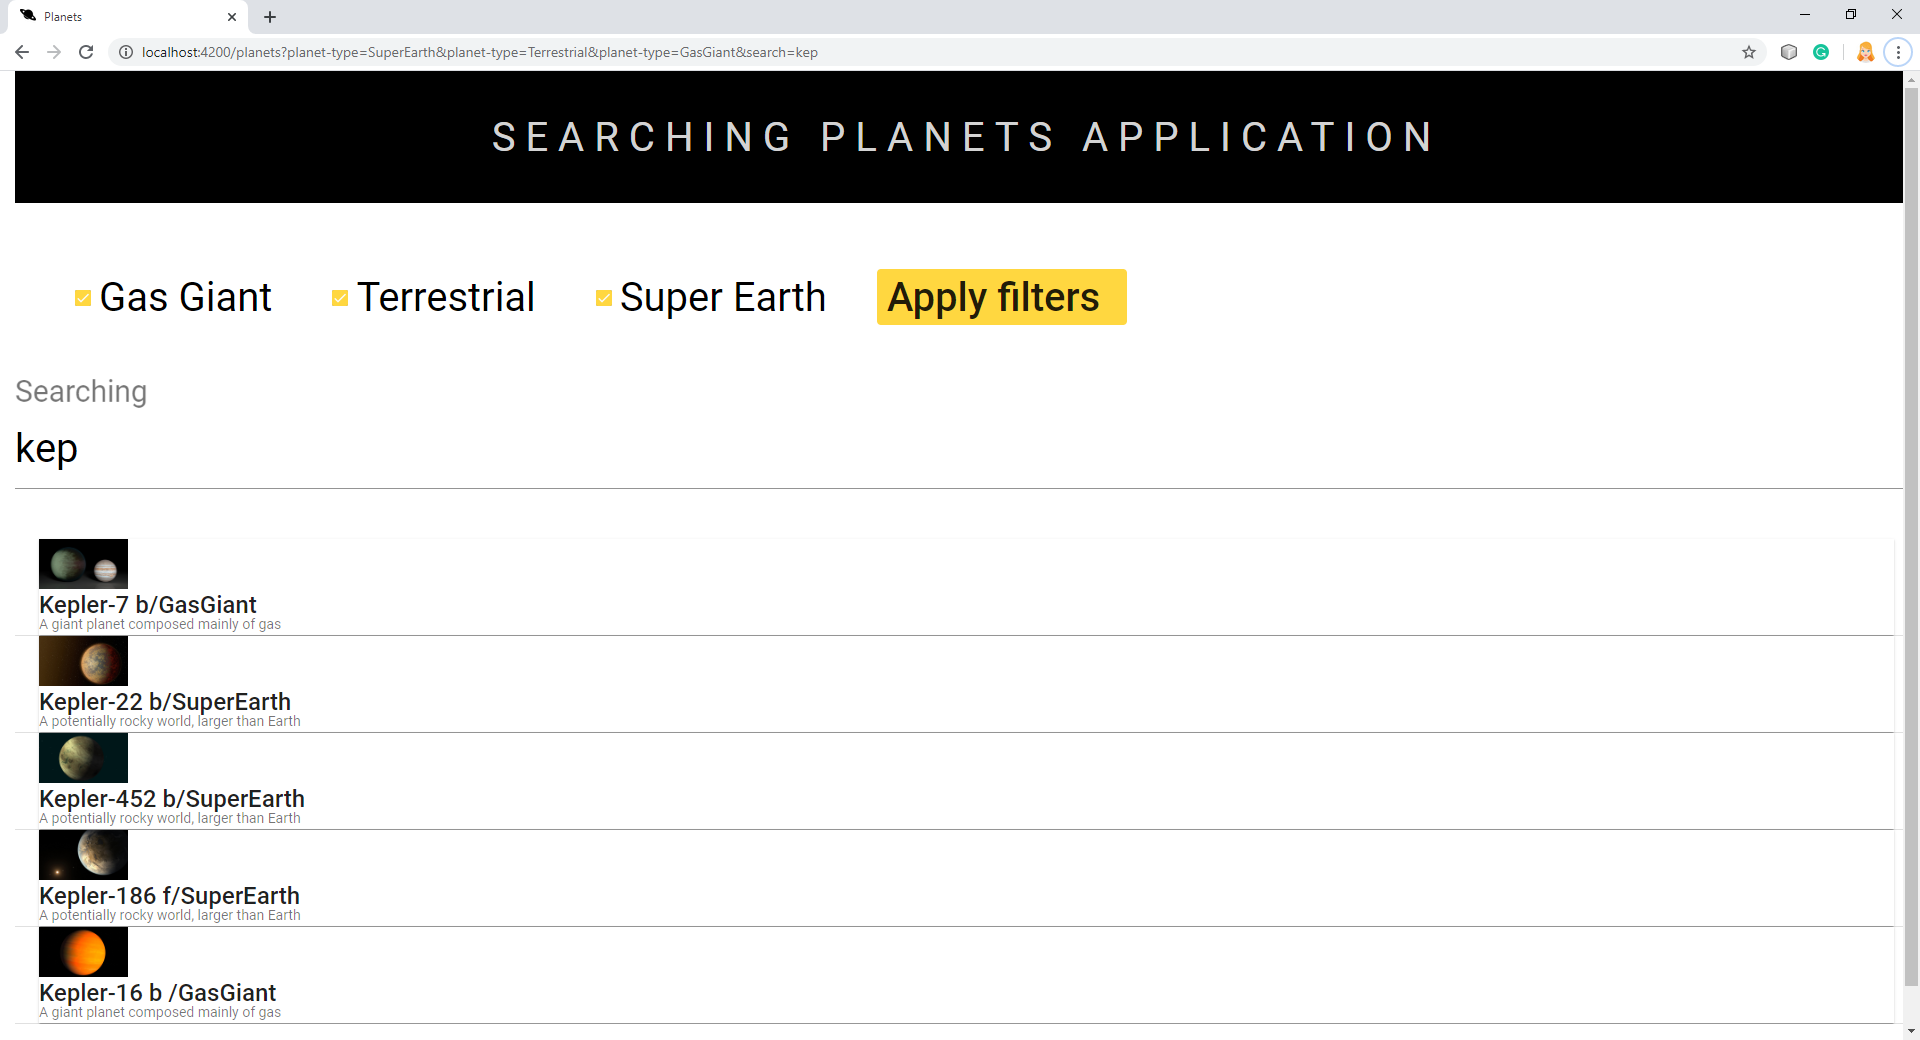
Task: Click the shield icon in the toolbar
Action: (1789, 52)
